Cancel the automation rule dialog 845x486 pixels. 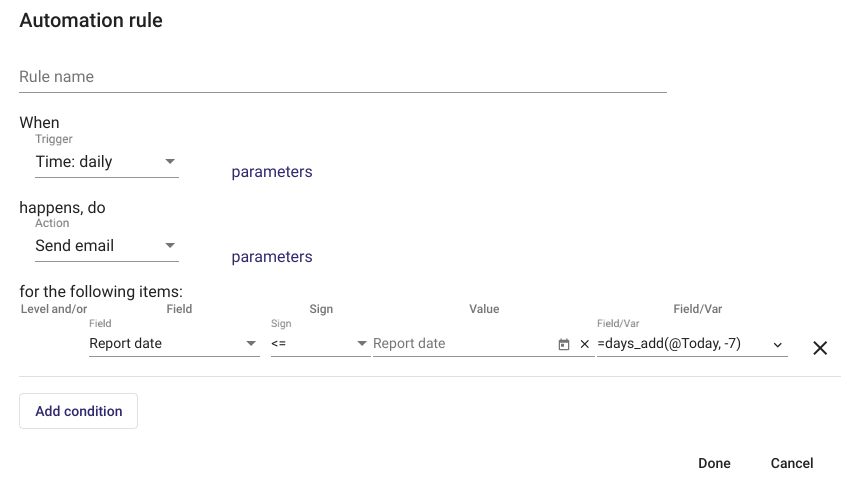(x=792, y=463)
